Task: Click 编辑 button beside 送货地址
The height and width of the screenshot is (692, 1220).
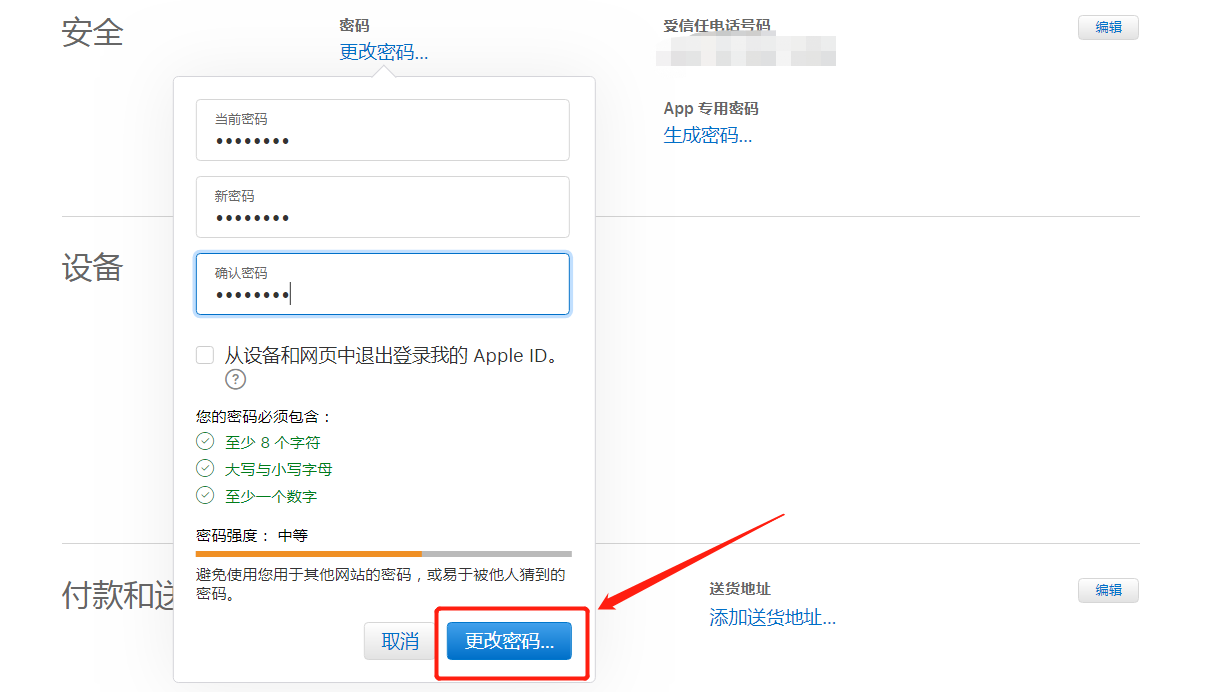Action: [x=1108, y=591]
